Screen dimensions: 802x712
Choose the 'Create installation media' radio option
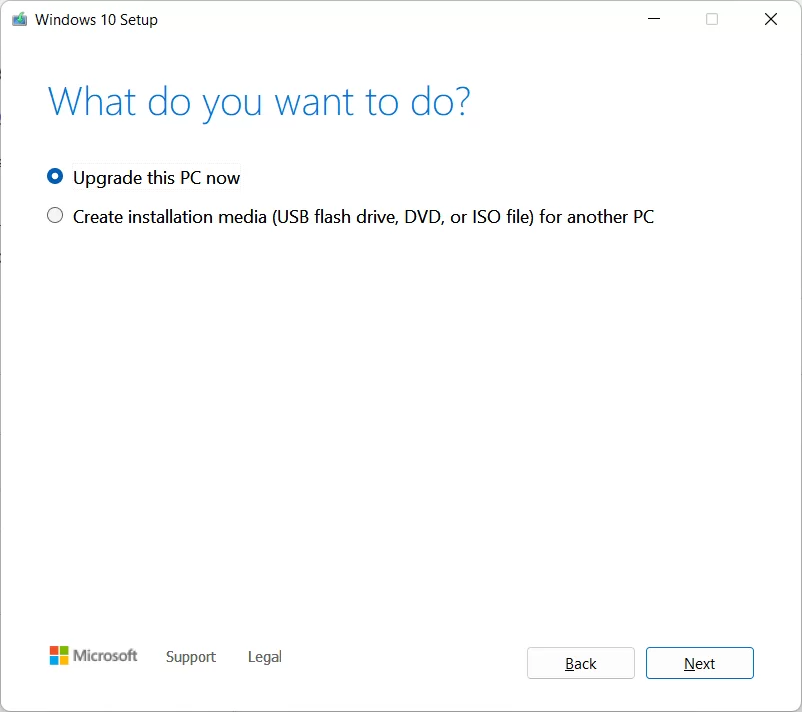tap(55, 216)
